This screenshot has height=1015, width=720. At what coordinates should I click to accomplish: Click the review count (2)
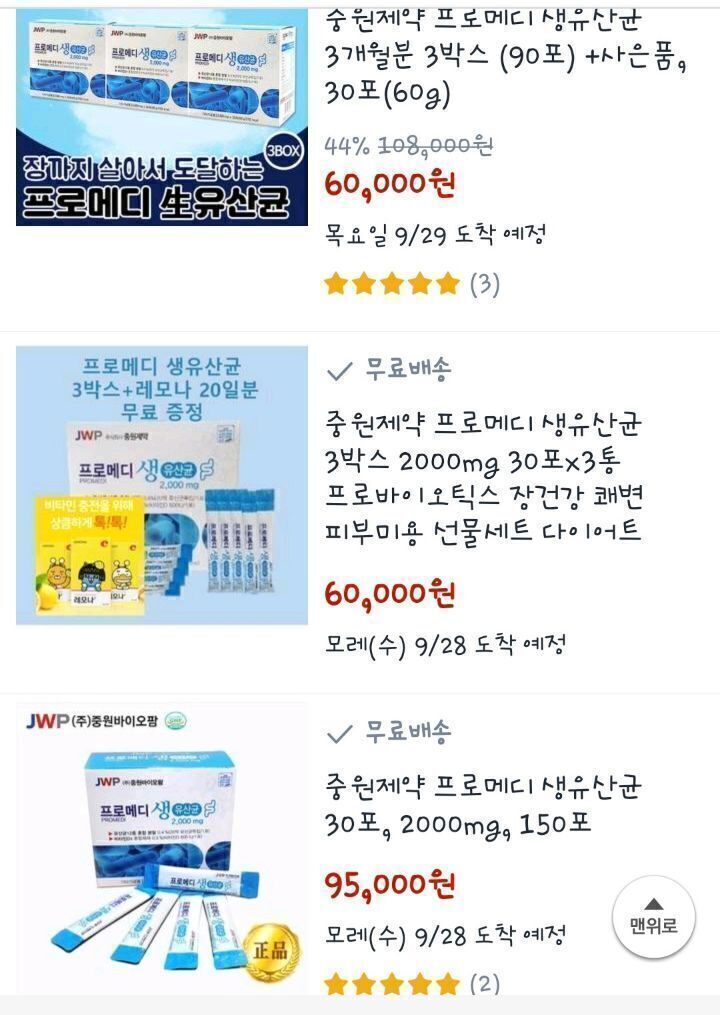click(x=485, y=985)
